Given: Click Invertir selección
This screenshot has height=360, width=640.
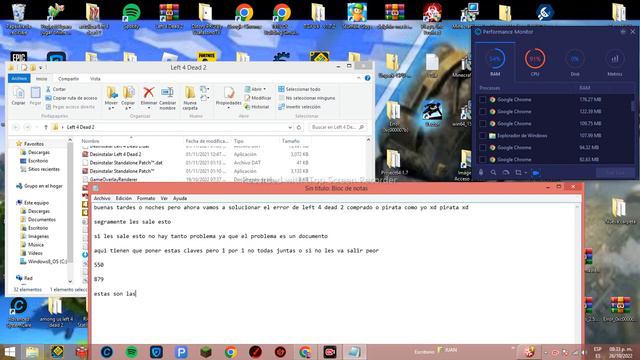Looking at the screenshot, I should pyautogui.click(x=299, y=107).
